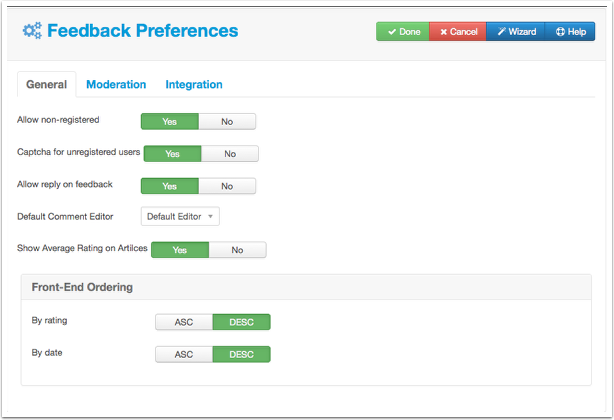Click the lifebuoy Help icon
The height and width of the screenshot is (420, 614).
click(560, 32)
